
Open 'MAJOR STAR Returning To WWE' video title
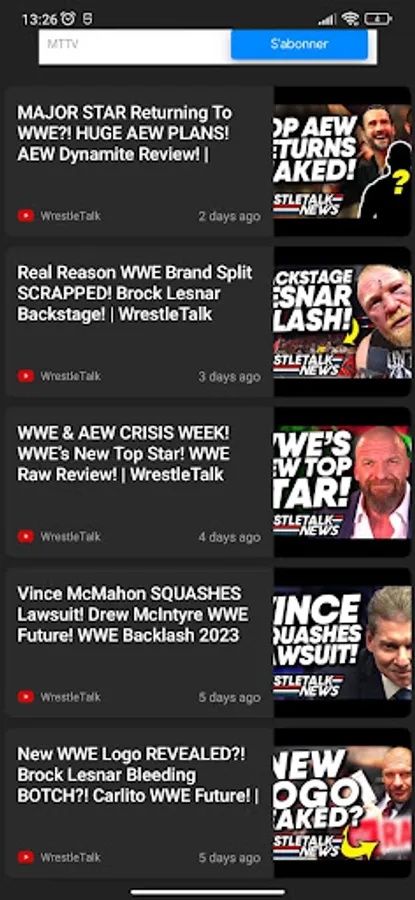click(125, 133)
